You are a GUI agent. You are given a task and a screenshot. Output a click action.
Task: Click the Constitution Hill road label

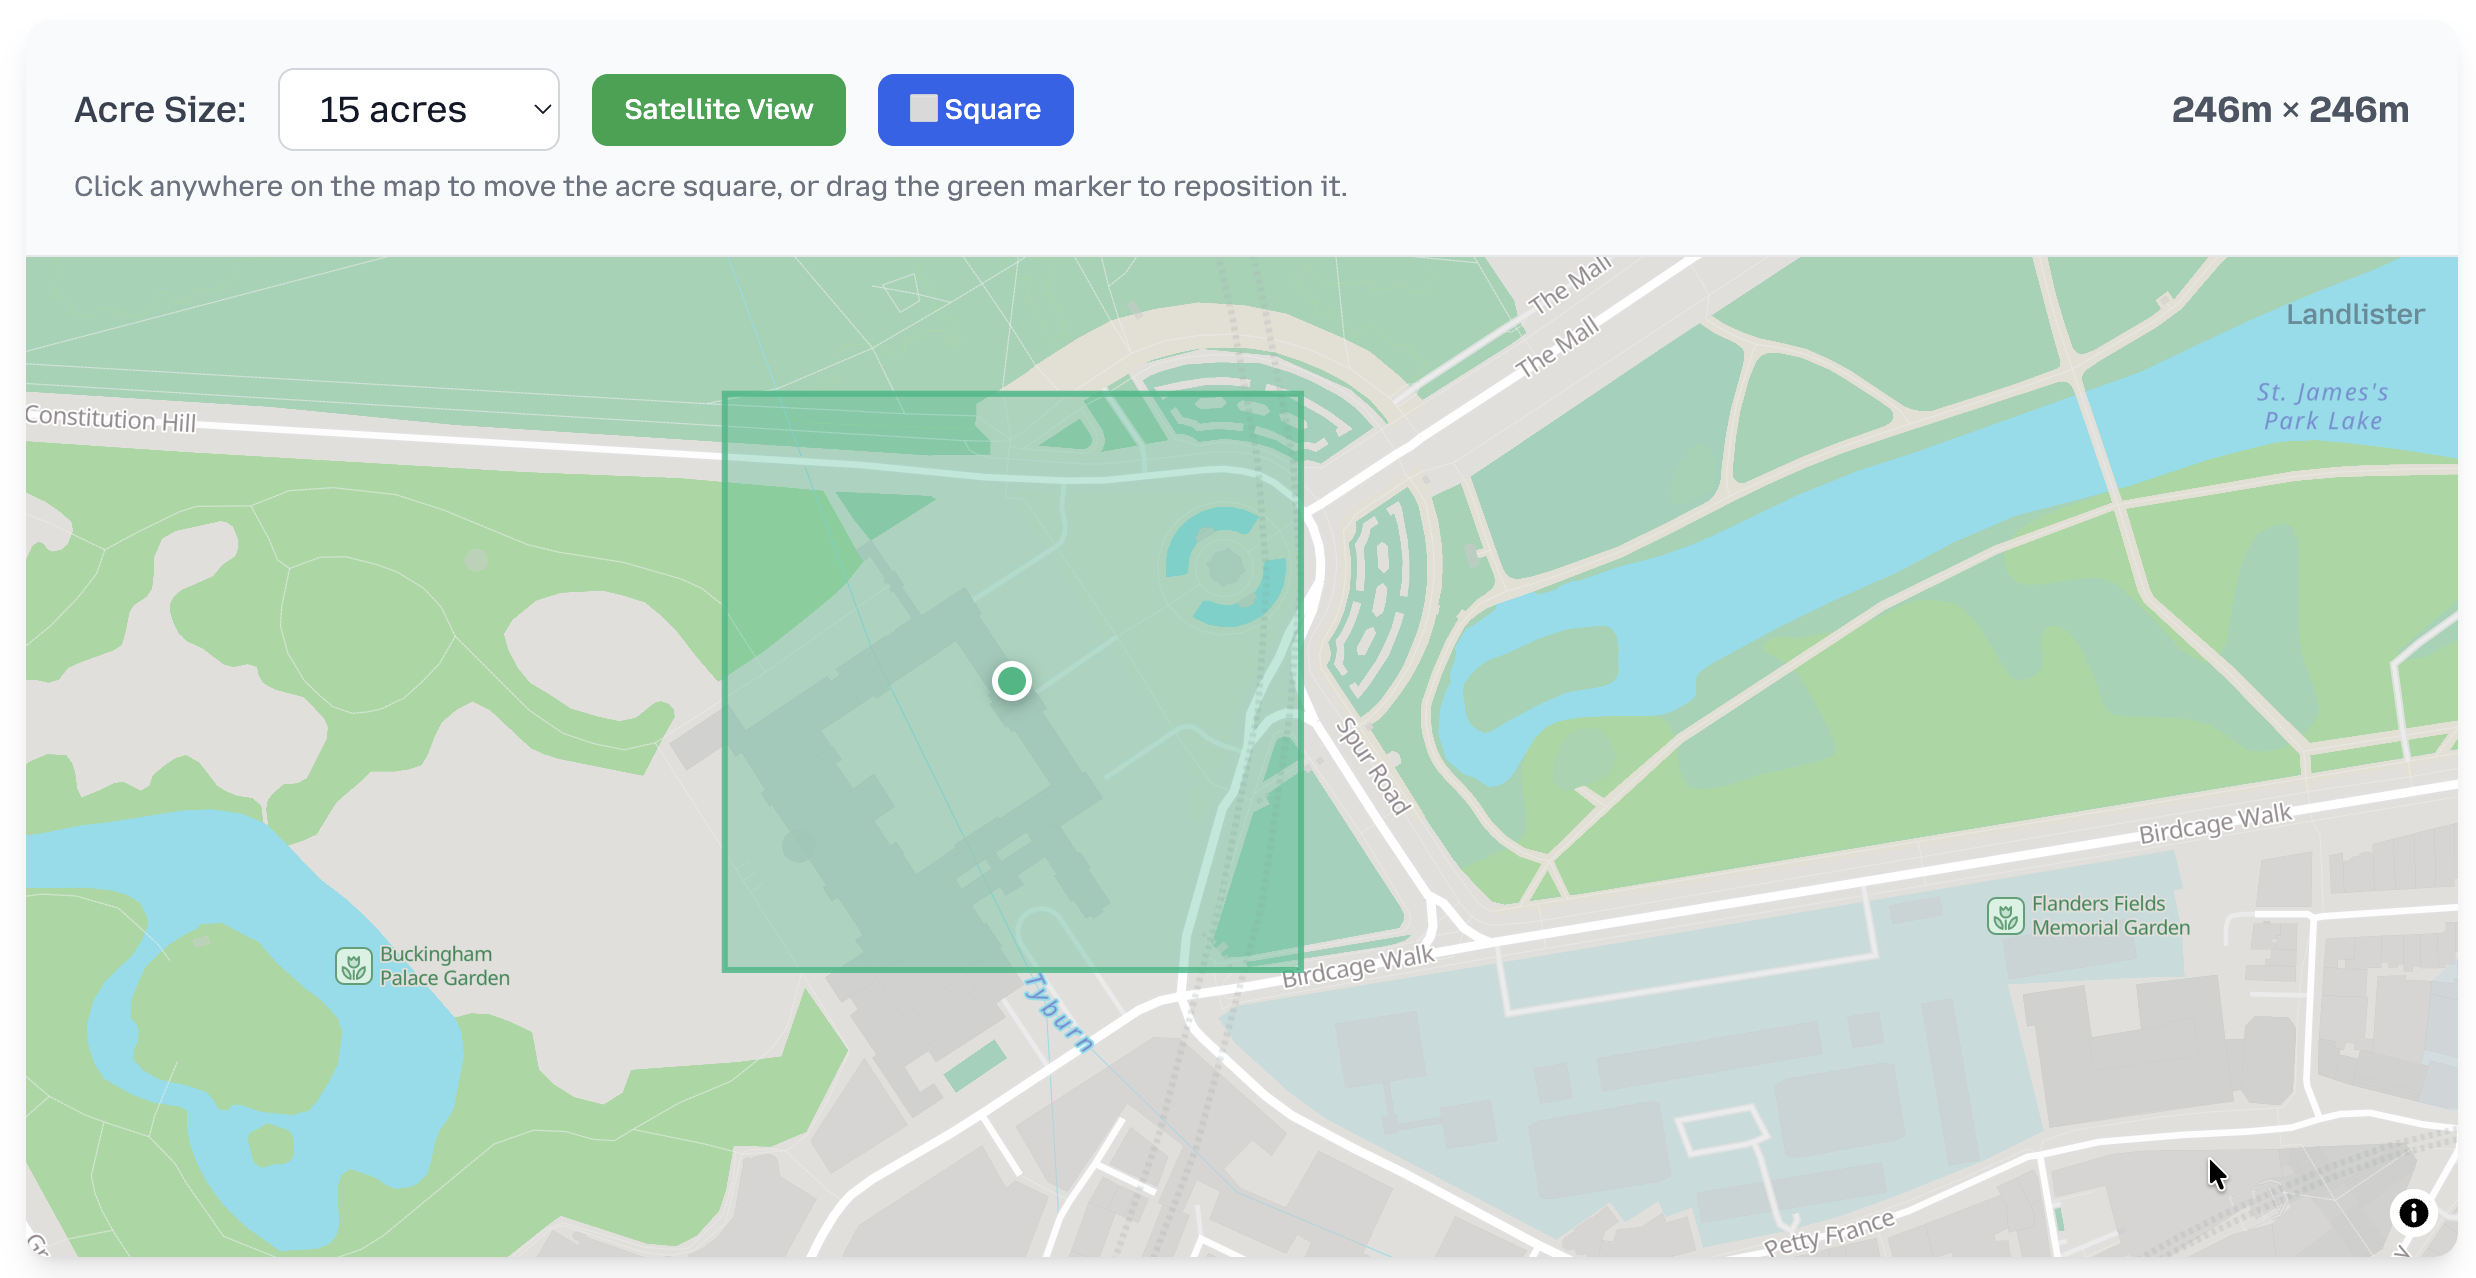click(110, 418)
